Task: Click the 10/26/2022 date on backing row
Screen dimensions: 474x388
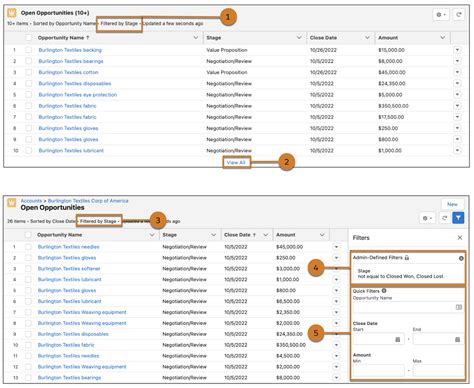Action: click(323, 50)
